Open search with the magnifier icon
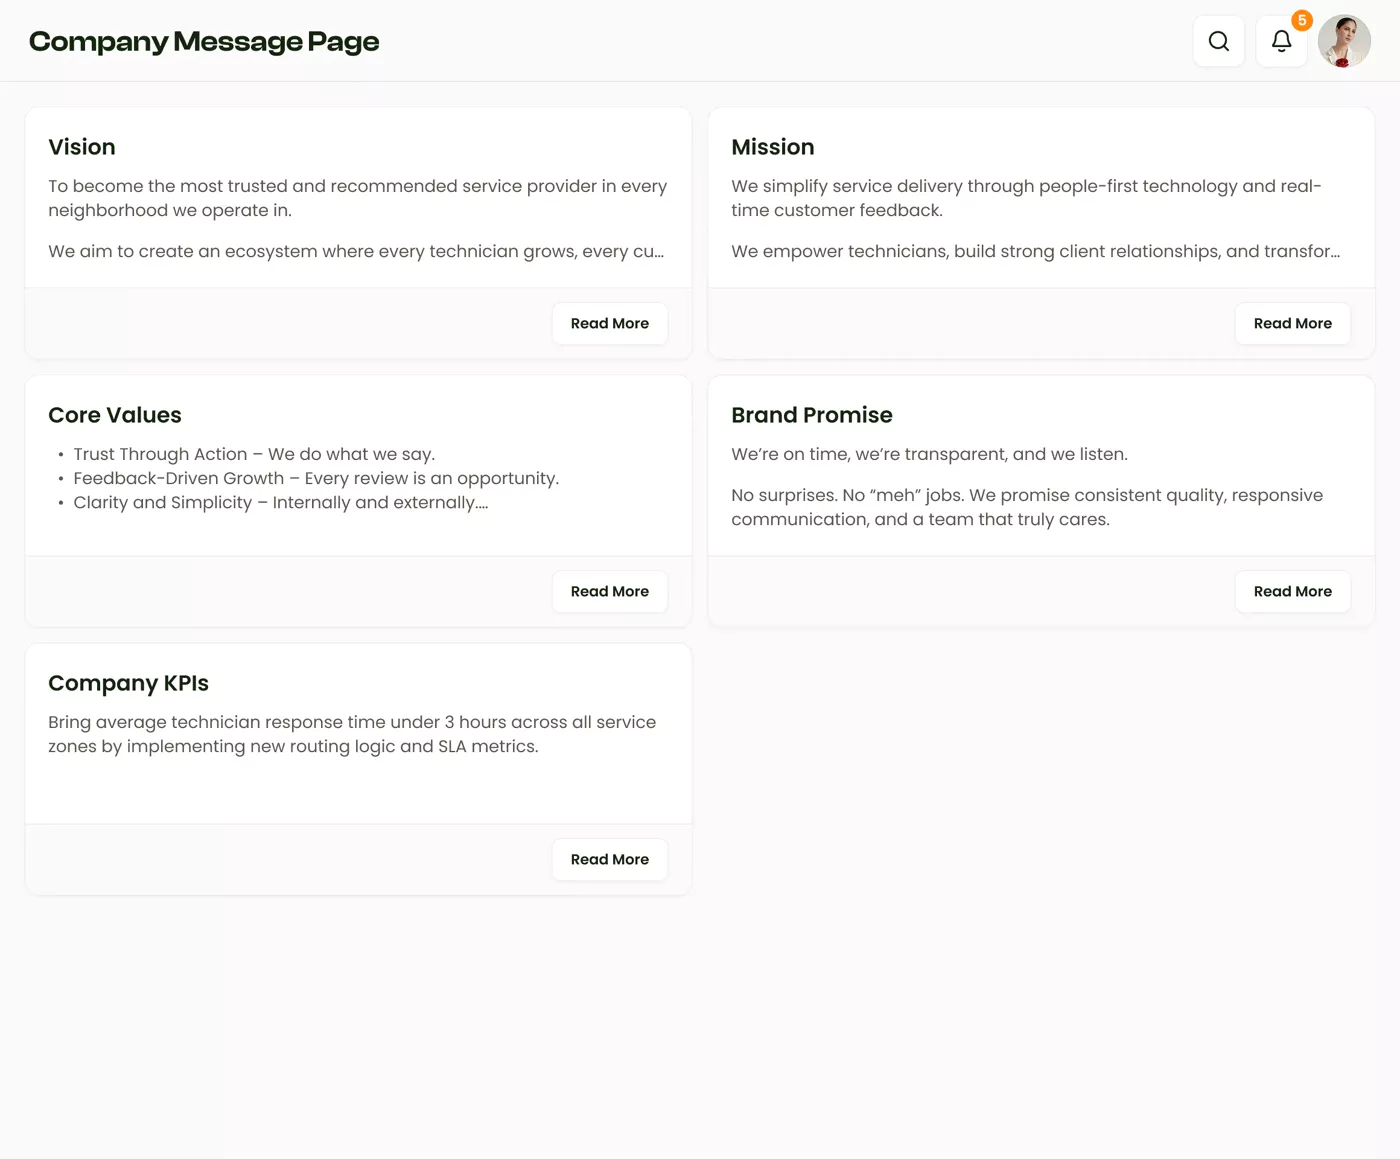Screen dimensions: 1400x1159 [1218, 41]
